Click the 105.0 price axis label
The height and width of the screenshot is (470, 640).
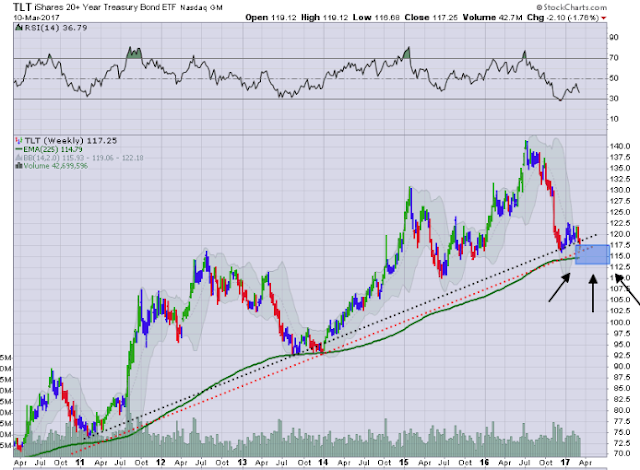pyautogui.click(x=620, y=300)
